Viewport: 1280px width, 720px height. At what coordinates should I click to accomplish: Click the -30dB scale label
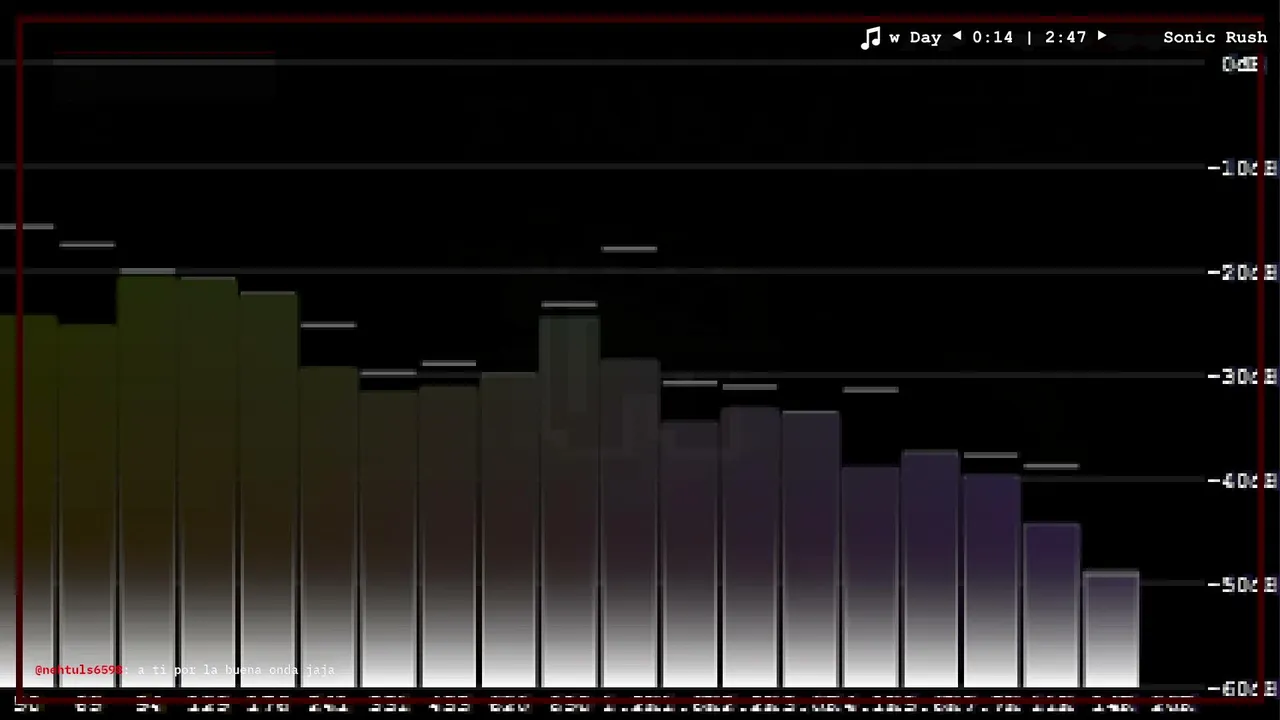pos(1242,376)
